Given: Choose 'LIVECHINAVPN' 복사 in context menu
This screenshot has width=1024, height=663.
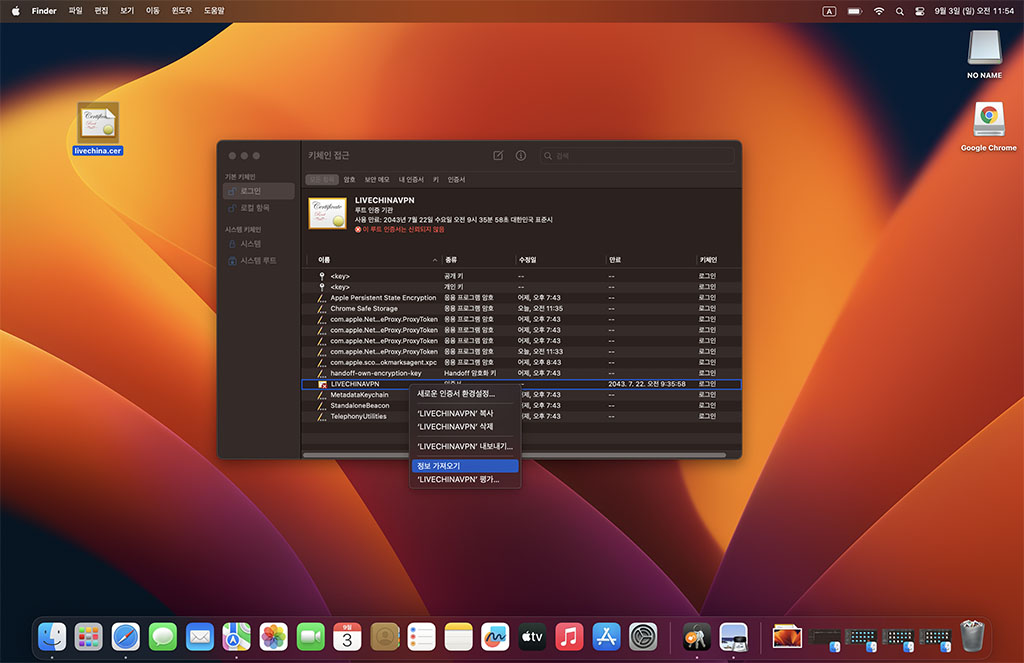Looking at the screenshot, I should pyautogui.click(x=464, y=413).
